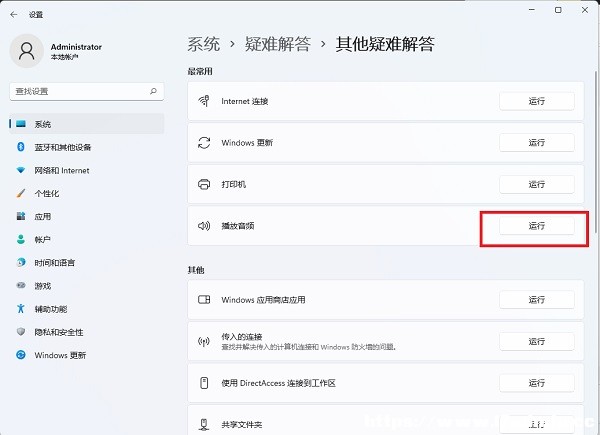Click the 打印机 printer icon
The image size is (600, 435).
[204, 184]
